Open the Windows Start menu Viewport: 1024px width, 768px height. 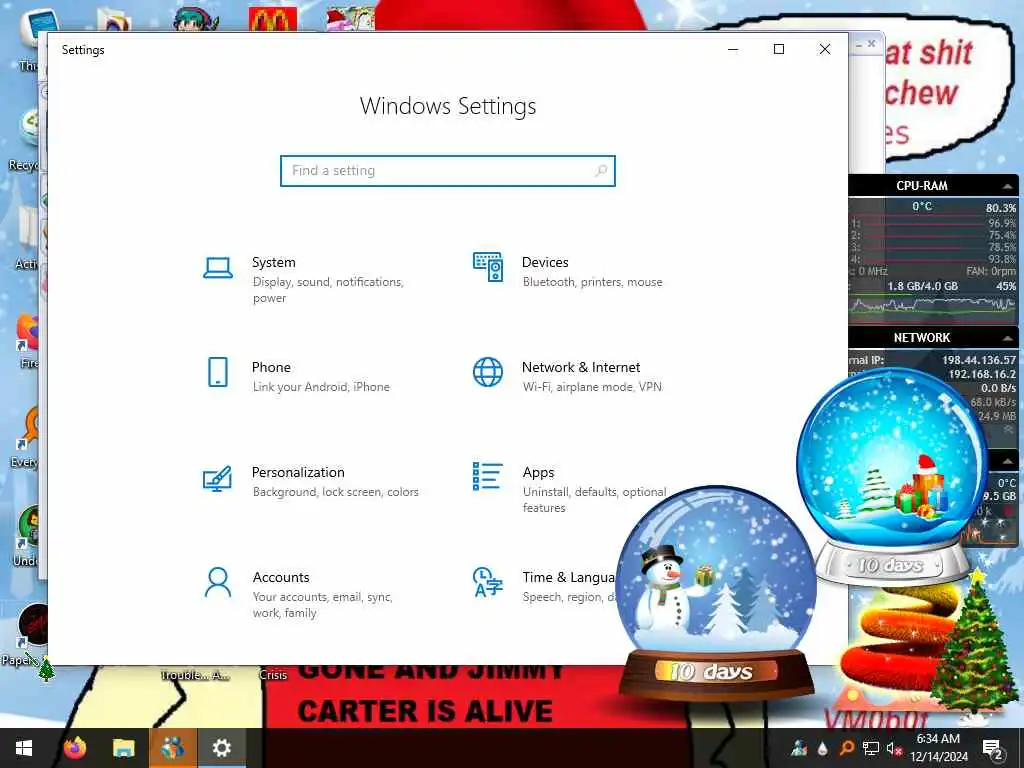(24, 748)
